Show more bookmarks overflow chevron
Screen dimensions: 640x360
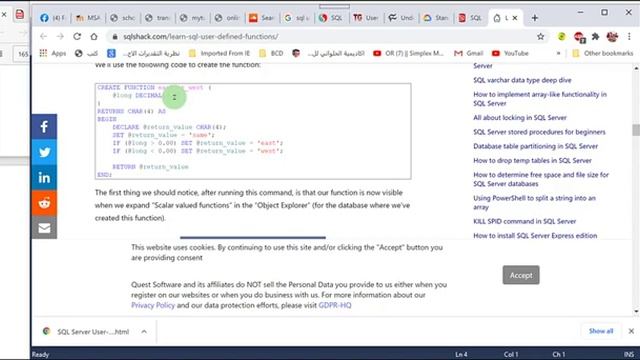pos(558,53)
